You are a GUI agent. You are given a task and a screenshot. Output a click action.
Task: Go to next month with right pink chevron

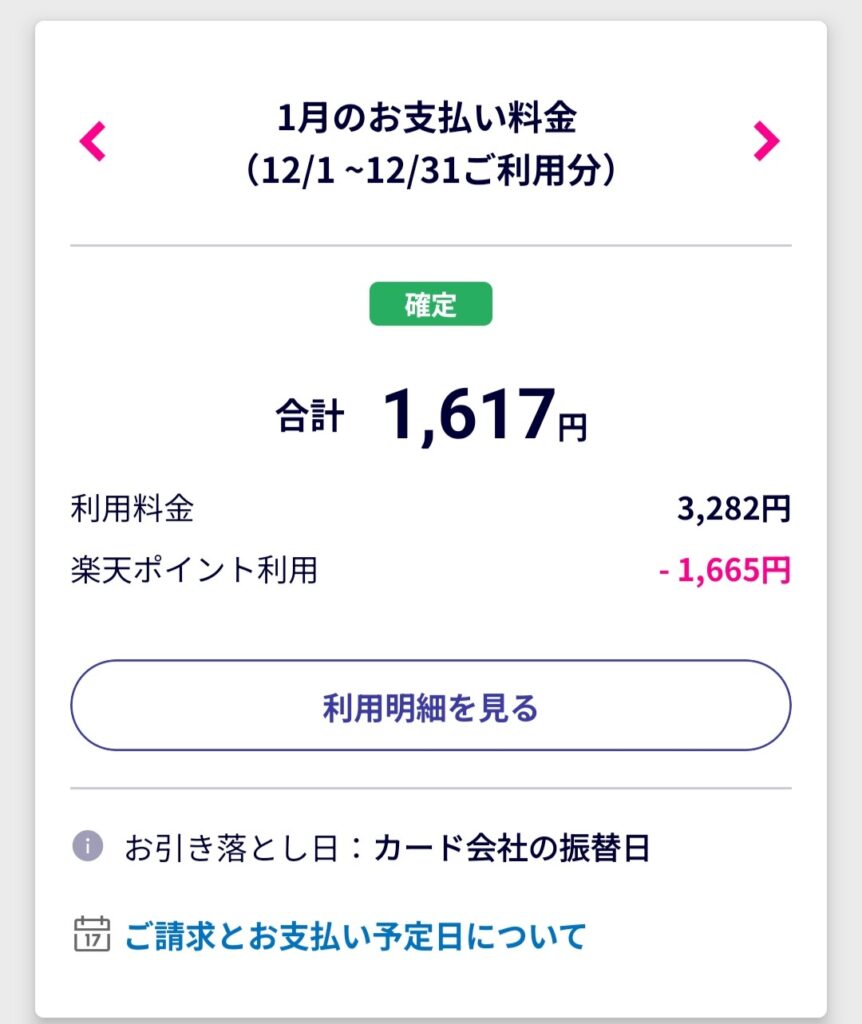766,142
